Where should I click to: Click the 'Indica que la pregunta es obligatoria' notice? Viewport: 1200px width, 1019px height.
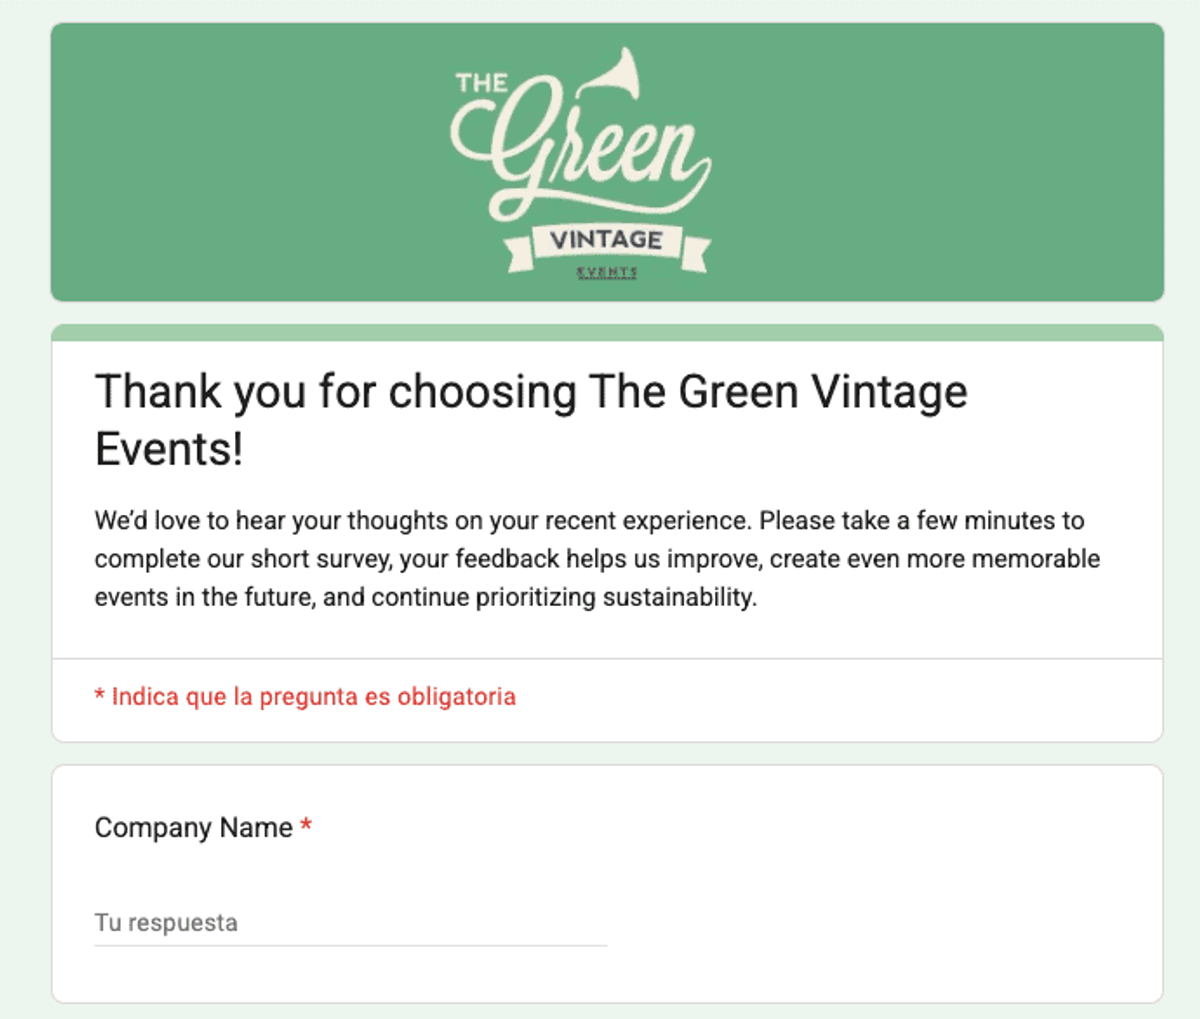click(305, 696)
